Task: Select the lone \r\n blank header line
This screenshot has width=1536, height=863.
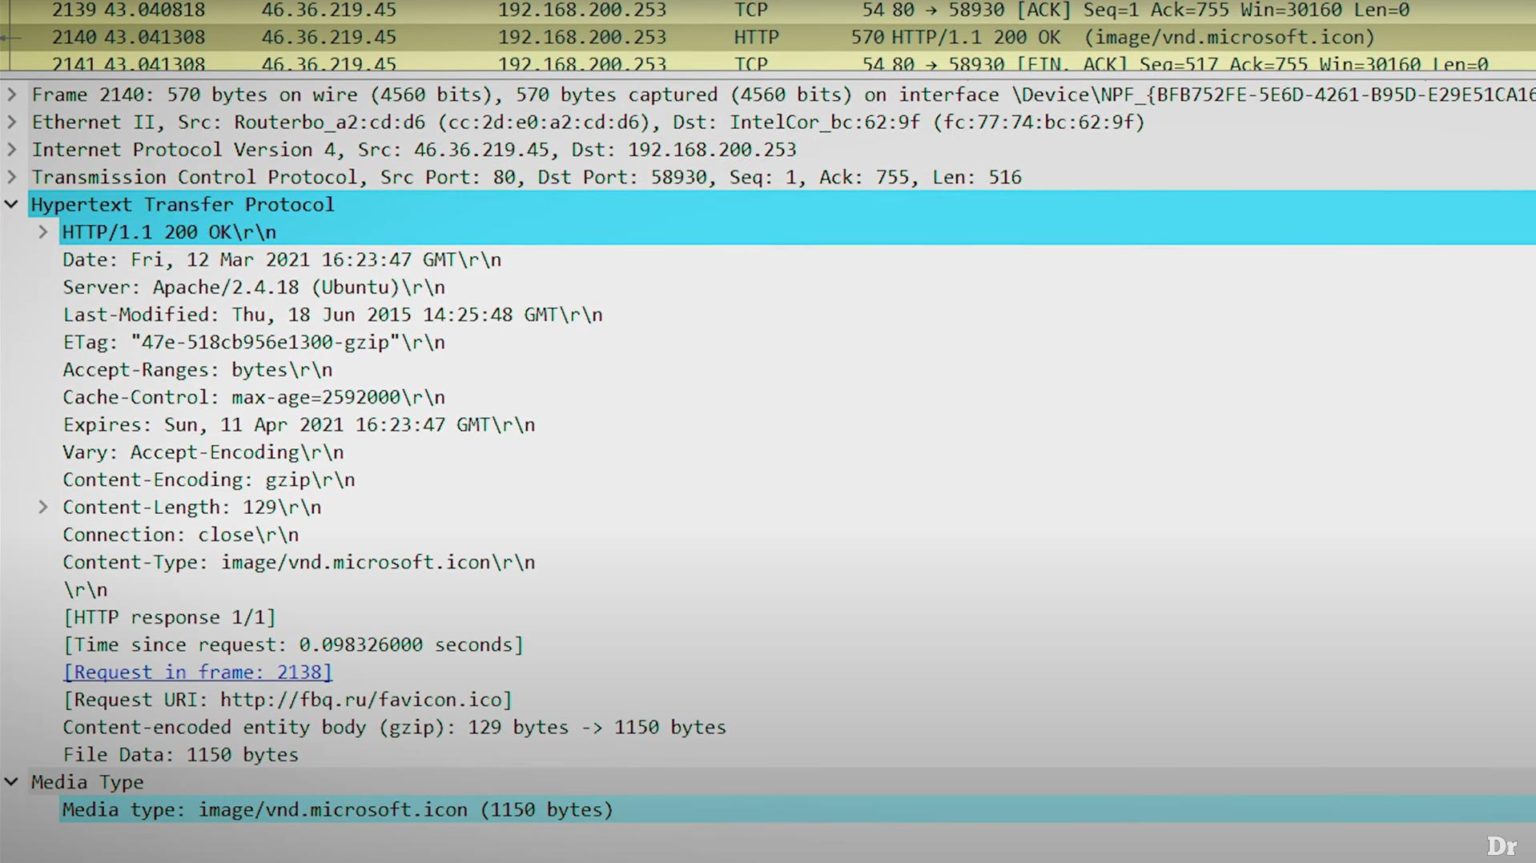Action: point(85,590)
